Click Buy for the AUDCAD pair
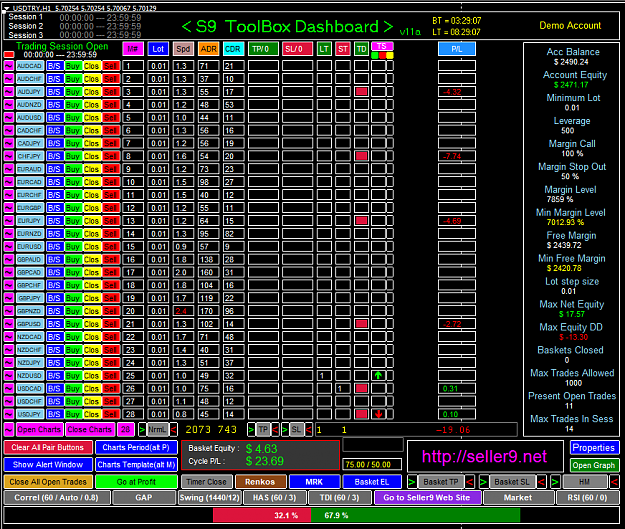The height and width of the screenshot is (529, 625). pyautogui.click(x=73, y=66)
